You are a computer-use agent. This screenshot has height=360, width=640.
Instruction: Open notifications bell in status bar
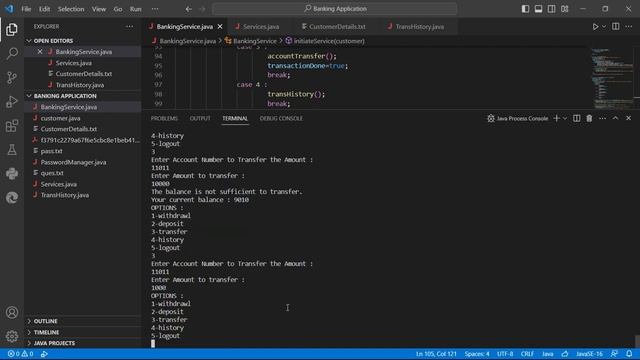pyautogui.click(x=629, y=354)
